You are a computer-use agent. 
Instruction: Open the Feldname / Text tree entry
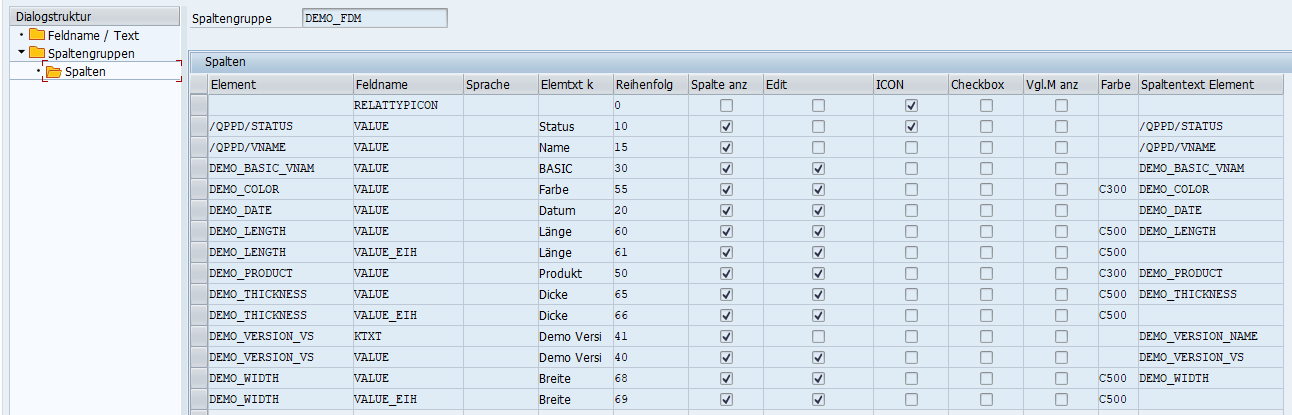[x=93, y=35]
